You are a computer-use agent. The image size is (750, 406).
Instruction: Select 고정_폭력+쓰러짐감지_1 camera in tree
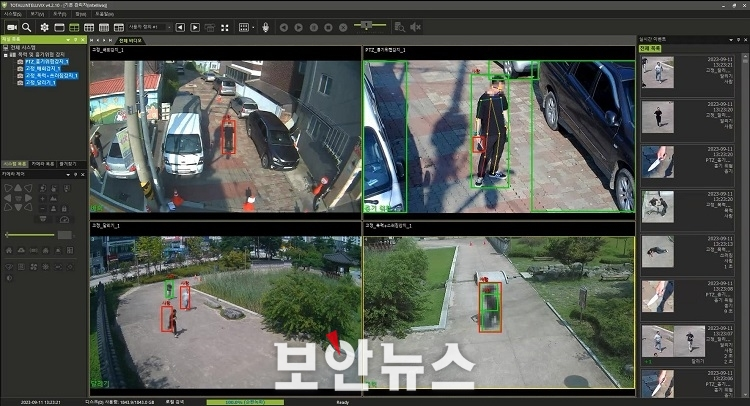[x=52, y=76]
